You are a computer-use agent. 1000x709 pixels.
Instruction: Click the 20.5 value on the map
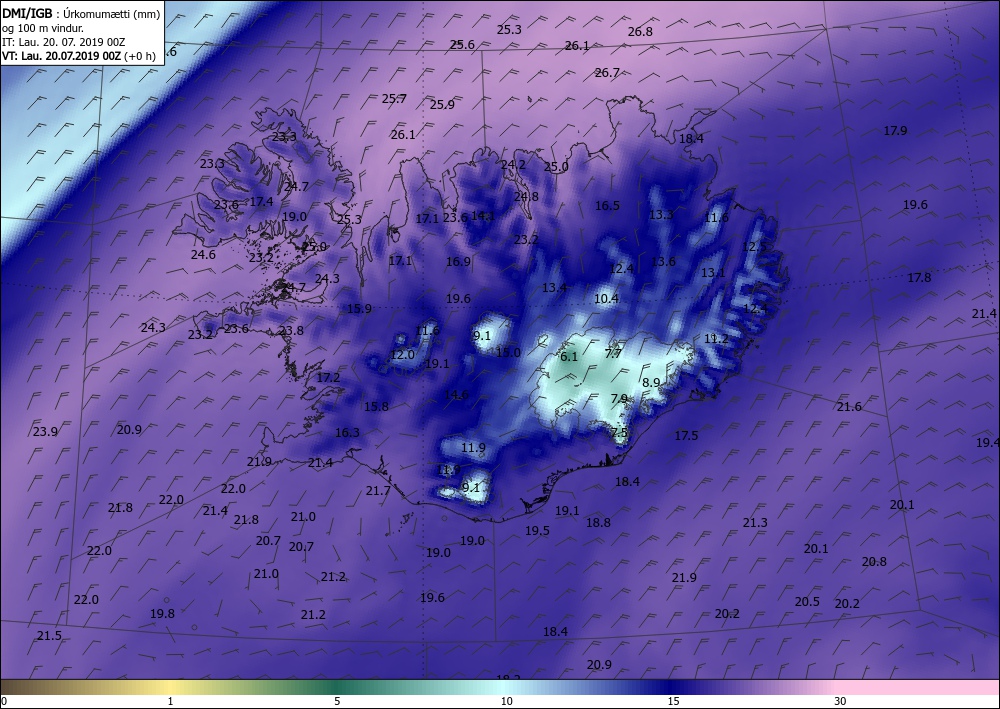pyautogui.click(x=807, y=601)
